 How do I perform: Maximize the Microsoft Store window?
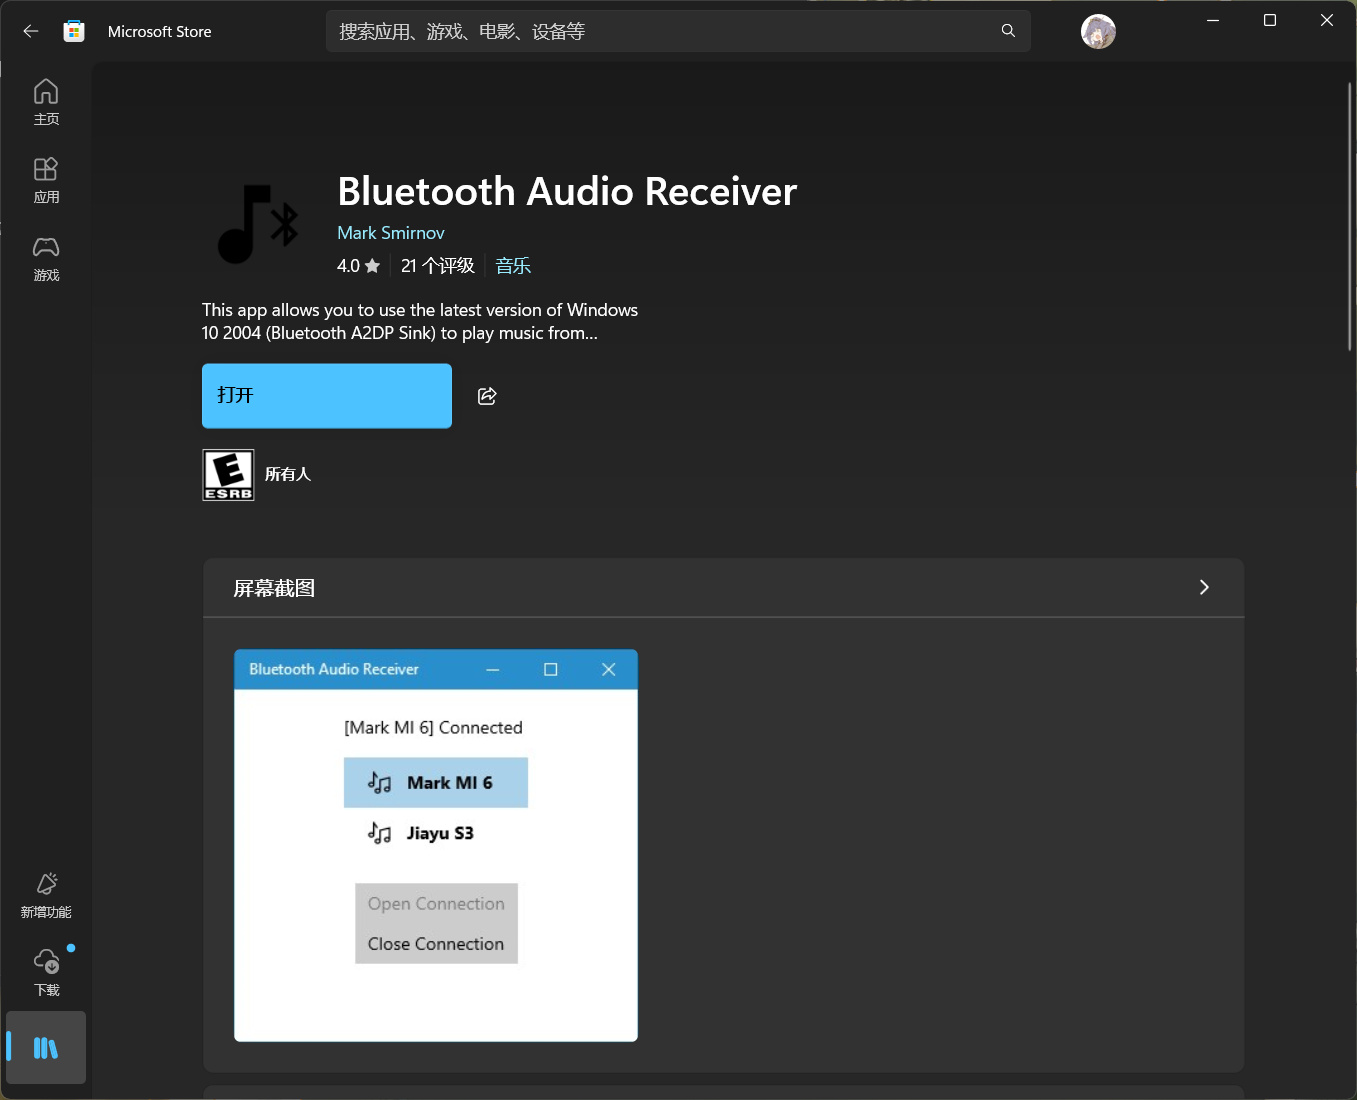[x=1270, y=21]
